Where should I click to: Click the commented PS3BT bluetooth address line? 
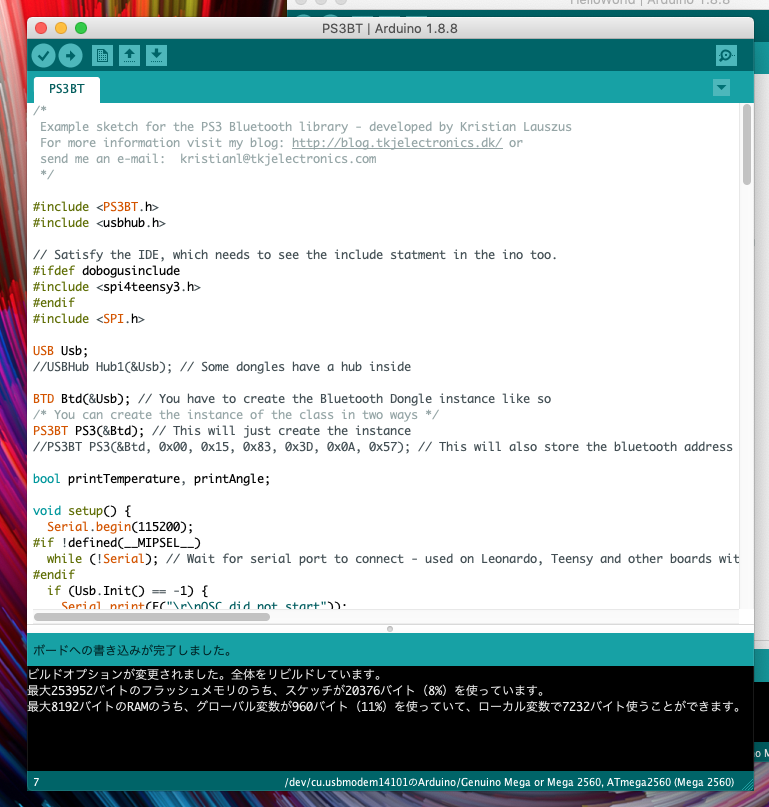point(382,447)
